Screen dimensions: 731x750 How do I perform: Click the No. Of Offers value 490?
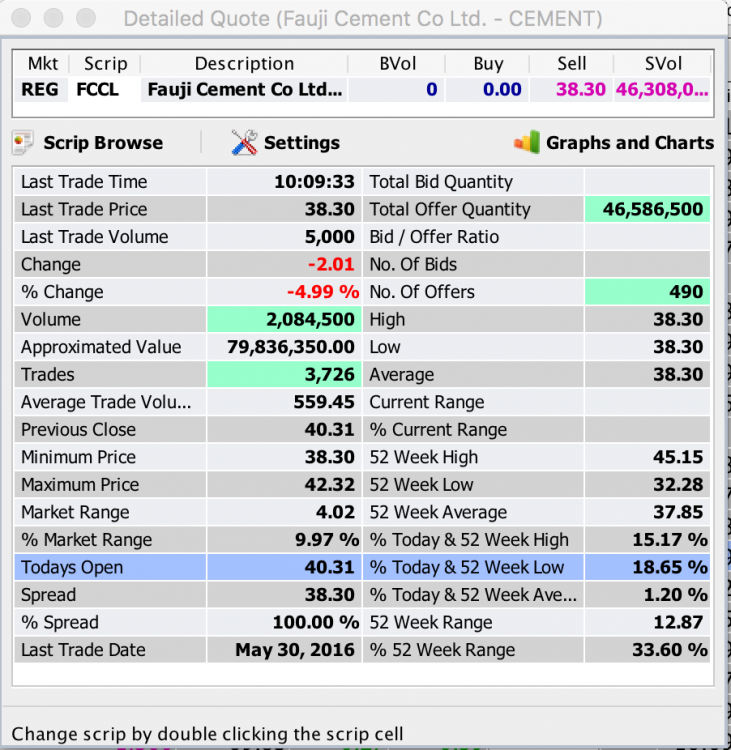686,292
